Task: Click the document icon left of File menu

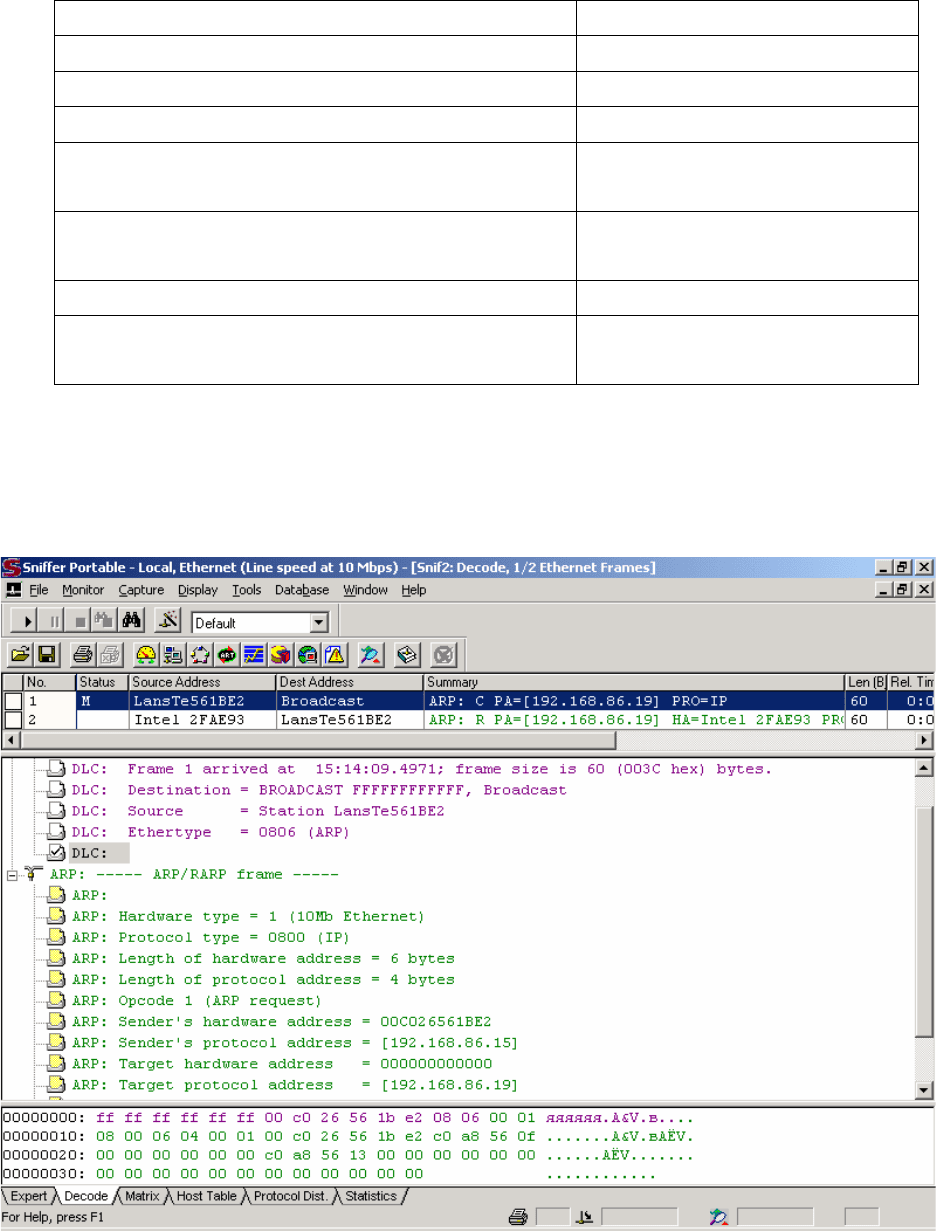Action: click(13, 590)
